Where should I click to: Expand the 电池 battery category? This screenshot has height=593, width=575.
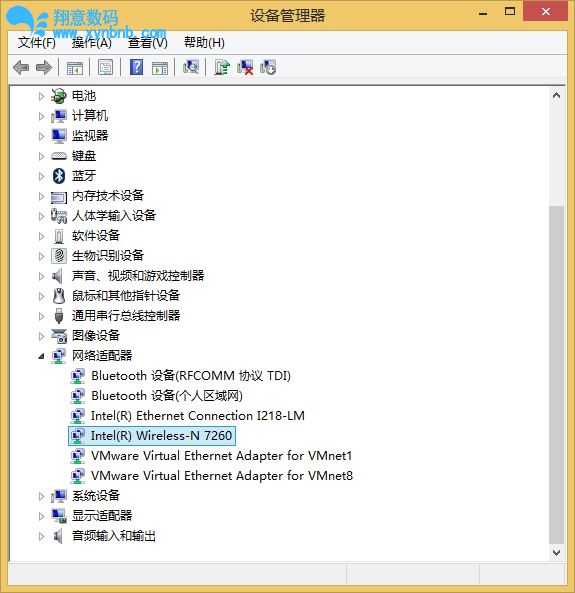coord(41,96)
